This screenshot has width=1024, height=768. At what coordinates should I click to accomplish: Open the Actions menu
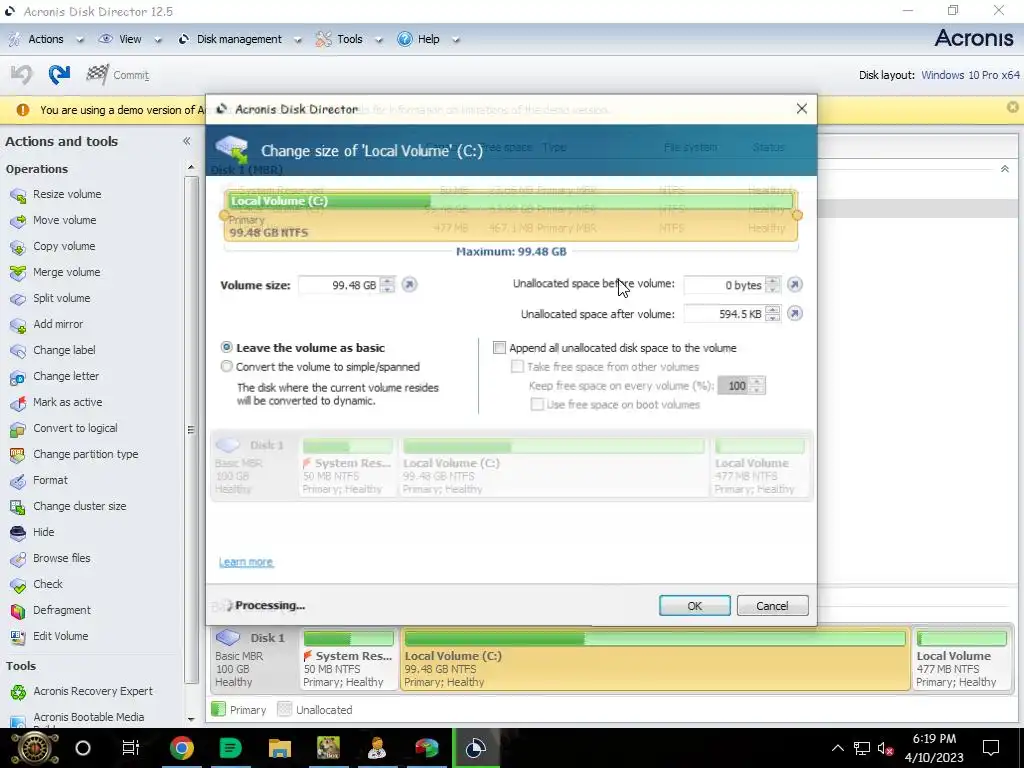pos(46,39)
